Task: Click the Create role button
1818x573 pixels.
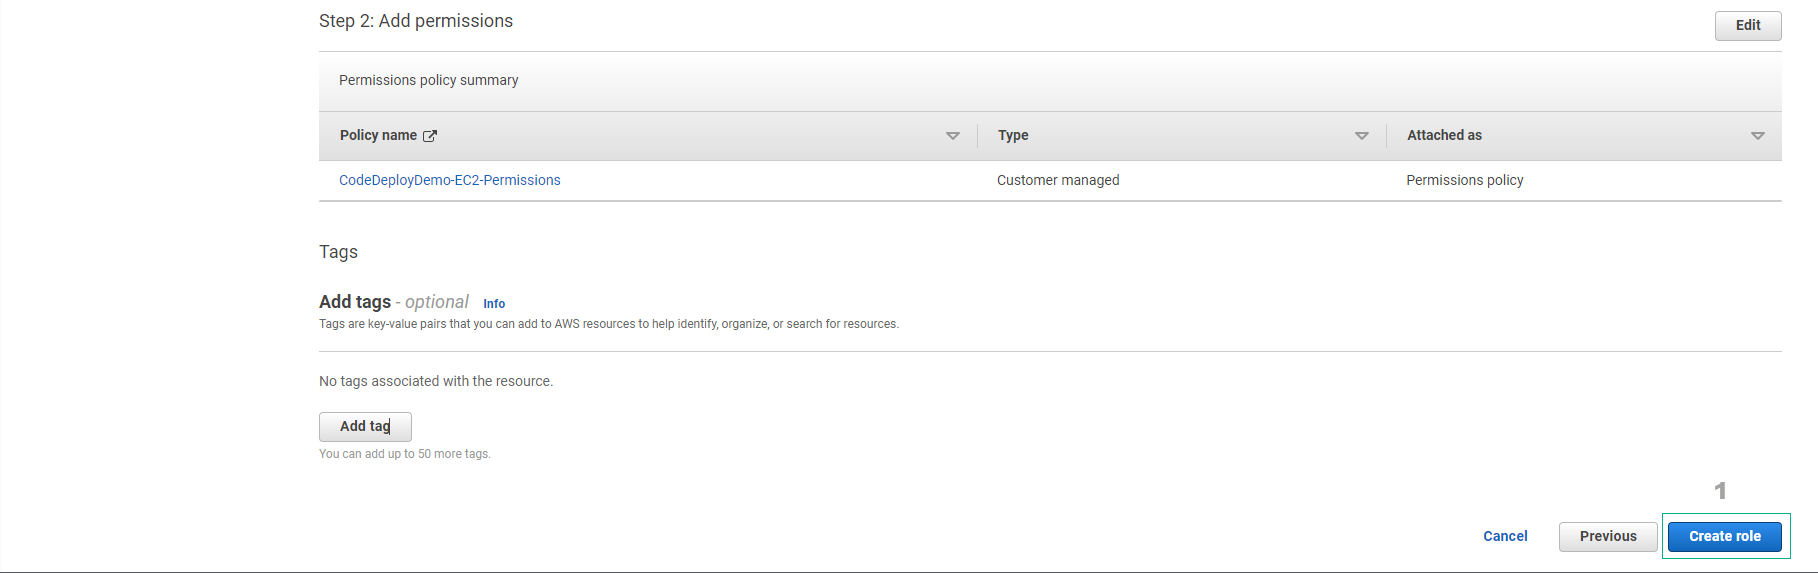Action: coord(1724,536)
